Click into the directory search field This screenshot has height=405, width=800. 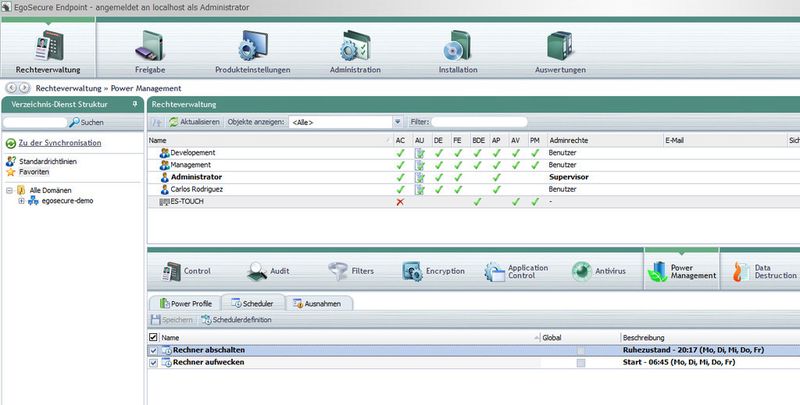(35, 122)
